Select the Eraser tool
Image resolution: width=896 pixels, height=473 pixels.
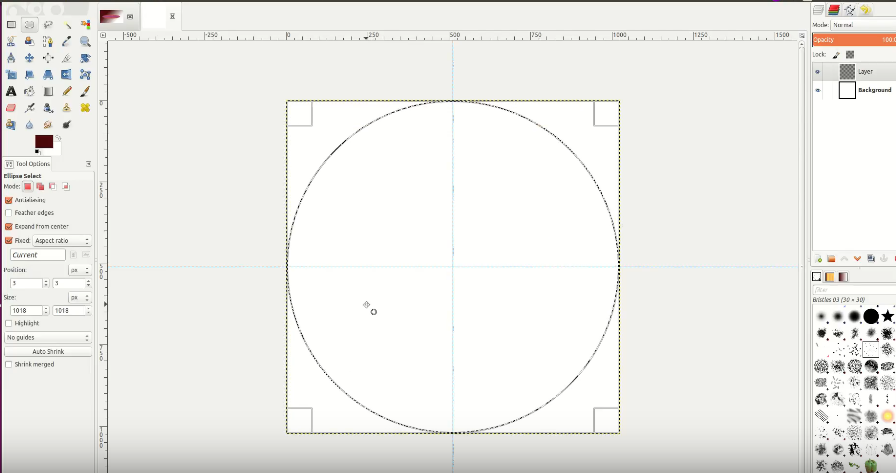pyautogui.click(x=11, y=107)
